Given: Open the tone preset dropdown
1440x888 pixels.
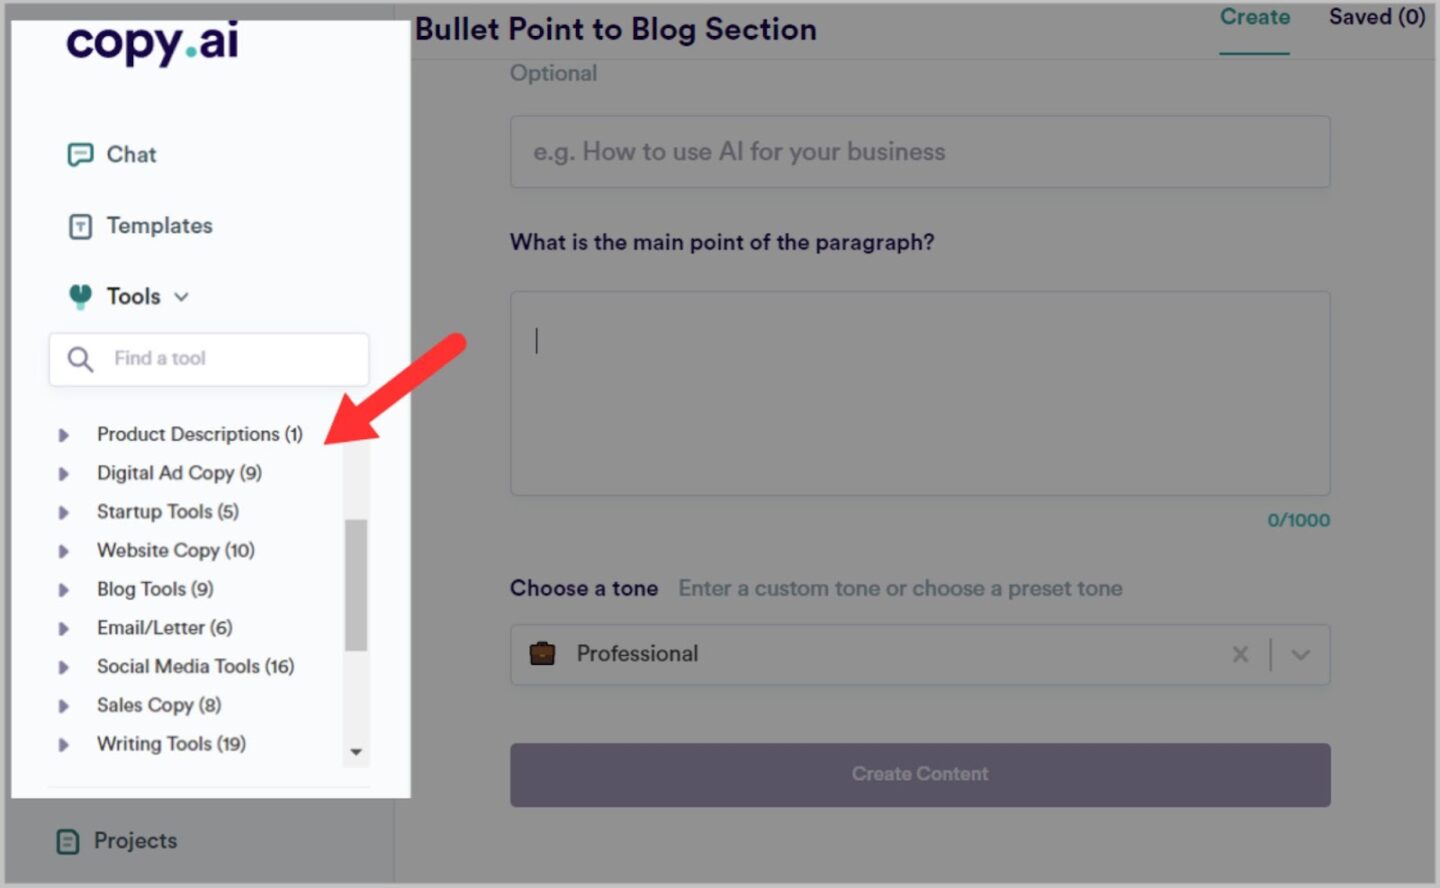Looking at the screenshot, I should click(1300, 655).
